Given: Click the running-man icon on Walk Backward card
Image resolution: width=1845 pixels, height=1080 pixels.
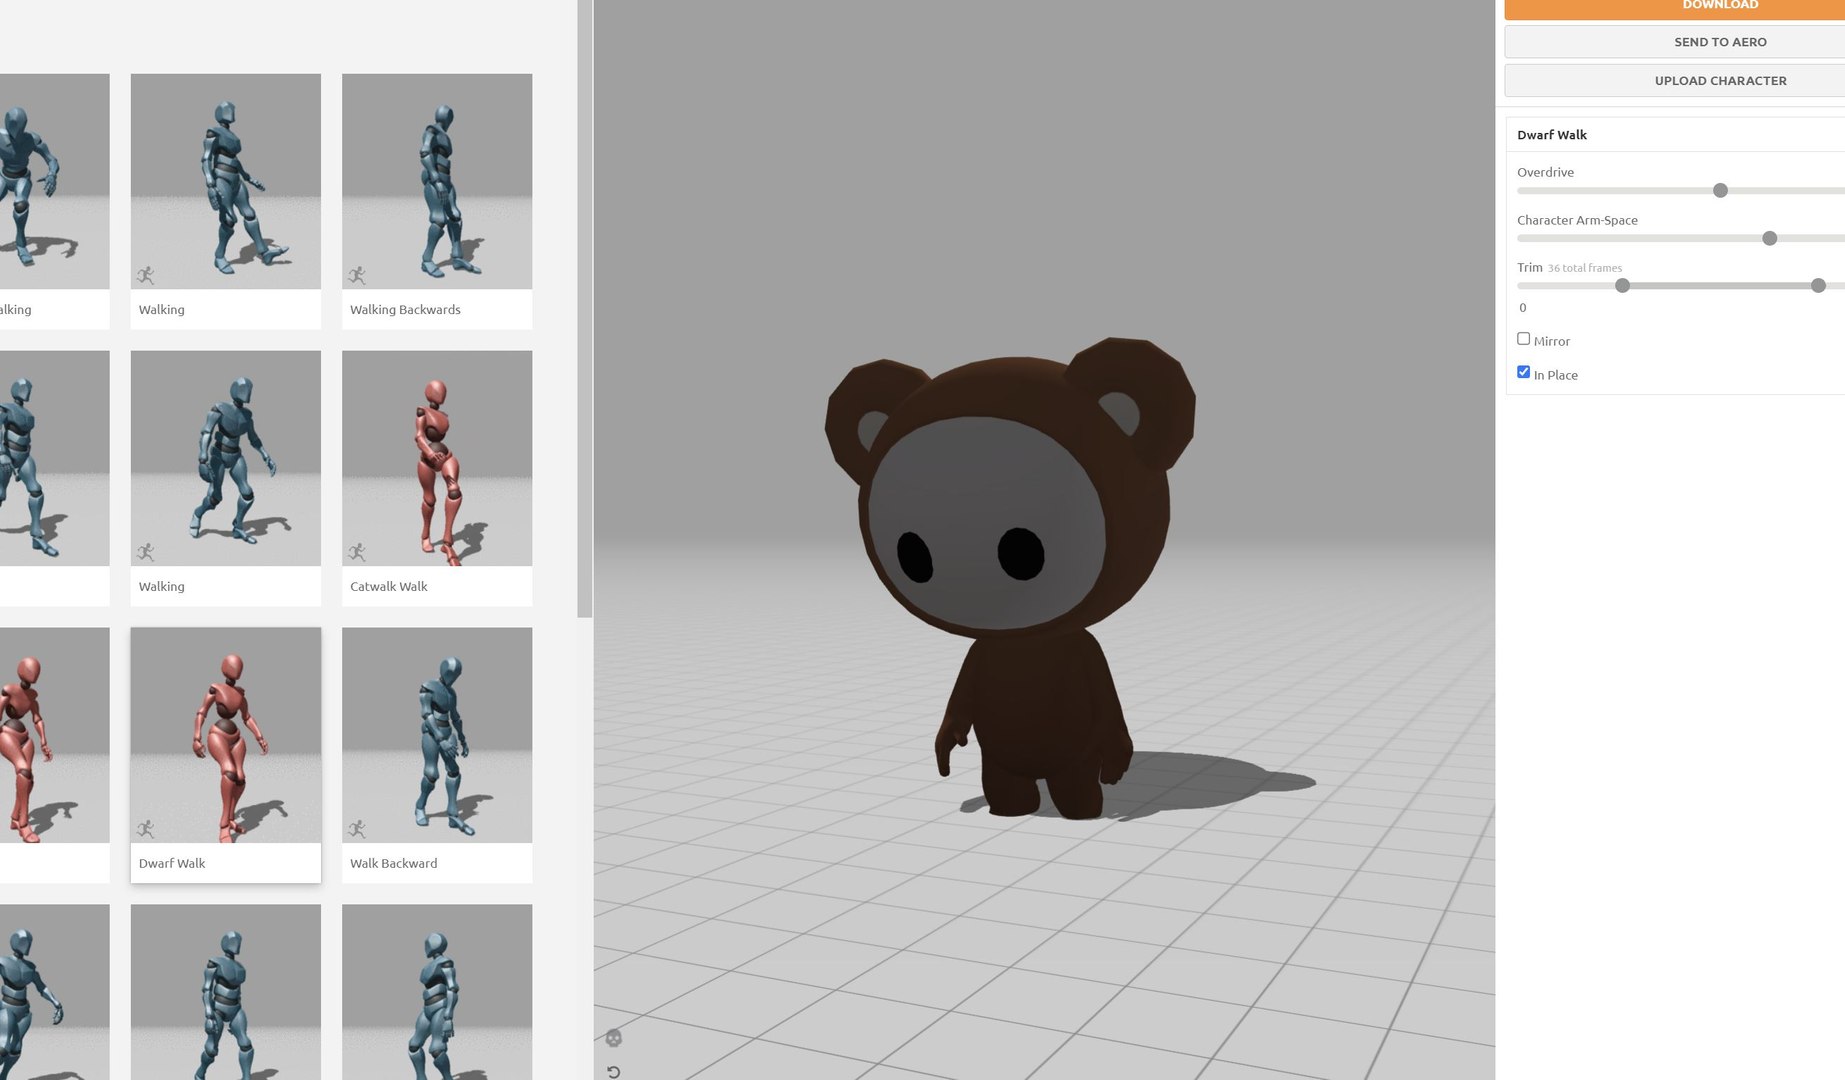Looking at the screenshot, I should [357, 829].
